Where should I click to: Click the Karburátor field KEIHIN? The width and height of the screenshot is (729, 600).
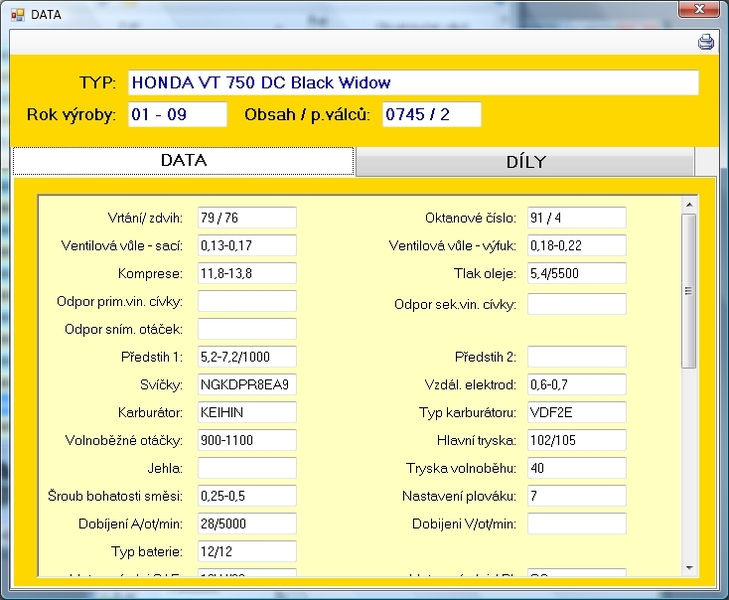tap(247, 413)
